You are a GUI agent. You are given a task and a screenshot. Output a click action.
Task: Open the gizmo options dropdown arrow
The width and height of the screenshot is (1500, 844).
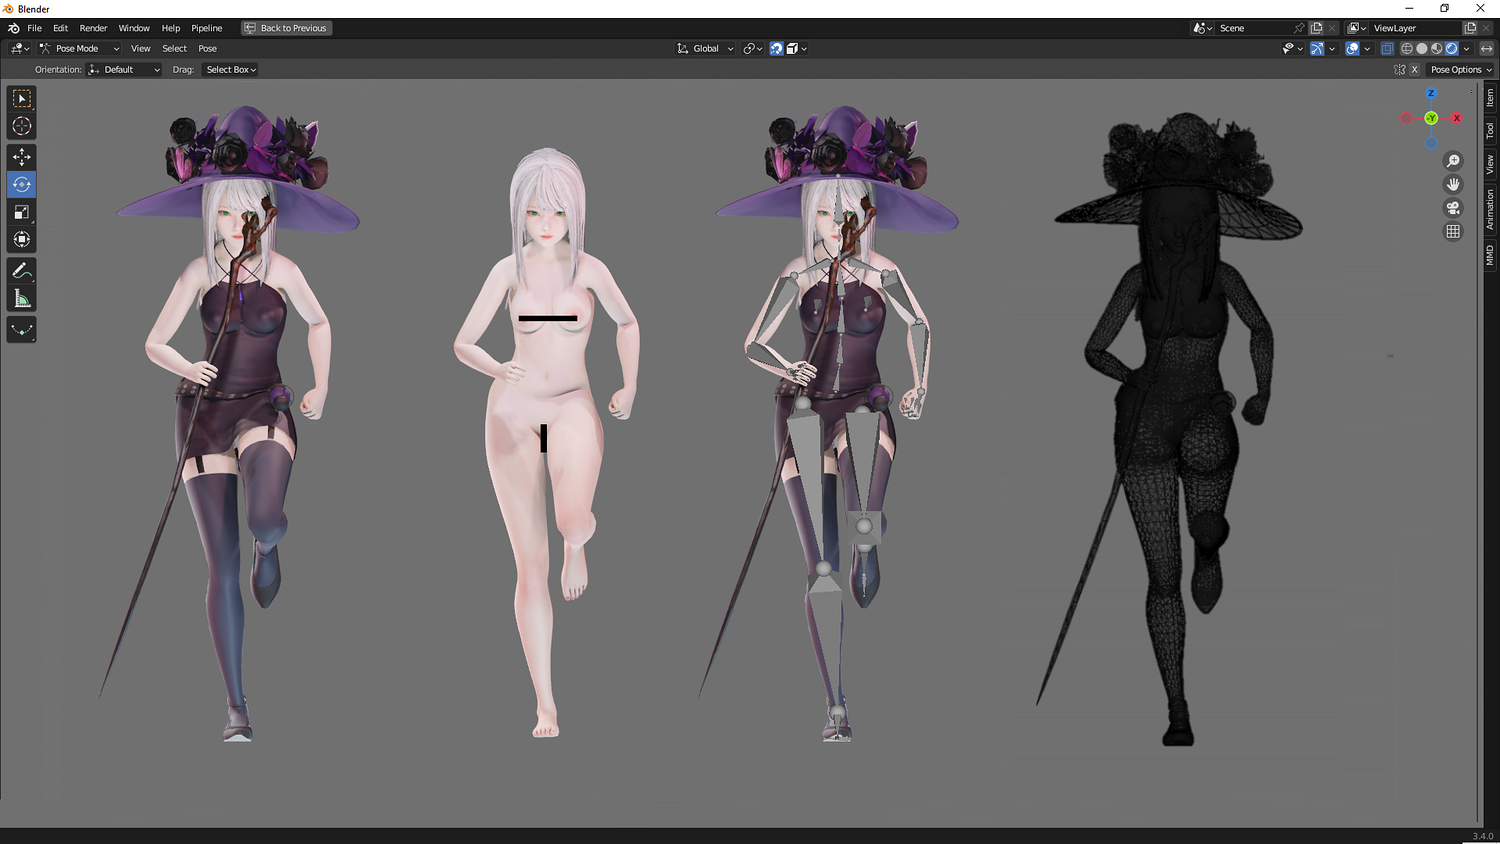pyautogui.click(x=1332, y=48)
